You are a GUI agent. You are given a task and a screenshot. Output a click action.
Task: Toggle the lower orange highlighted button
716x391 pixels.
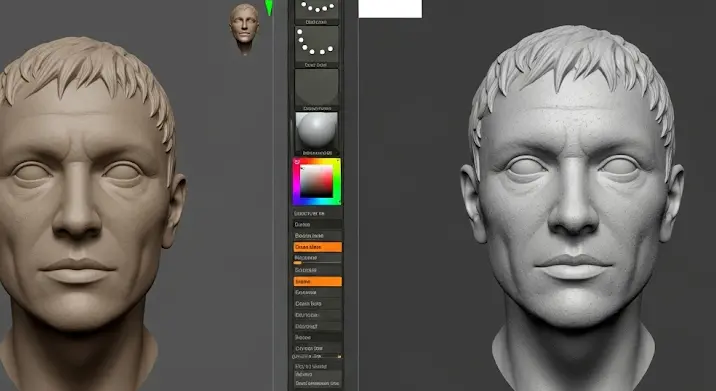(317, 281)
